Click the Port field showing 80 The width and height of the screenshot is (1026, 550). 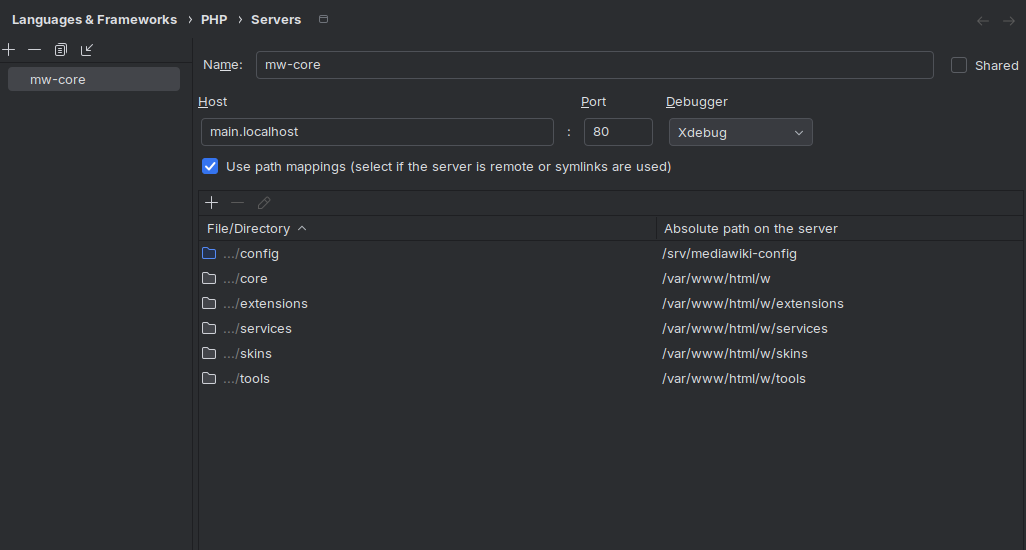(618, 132)
